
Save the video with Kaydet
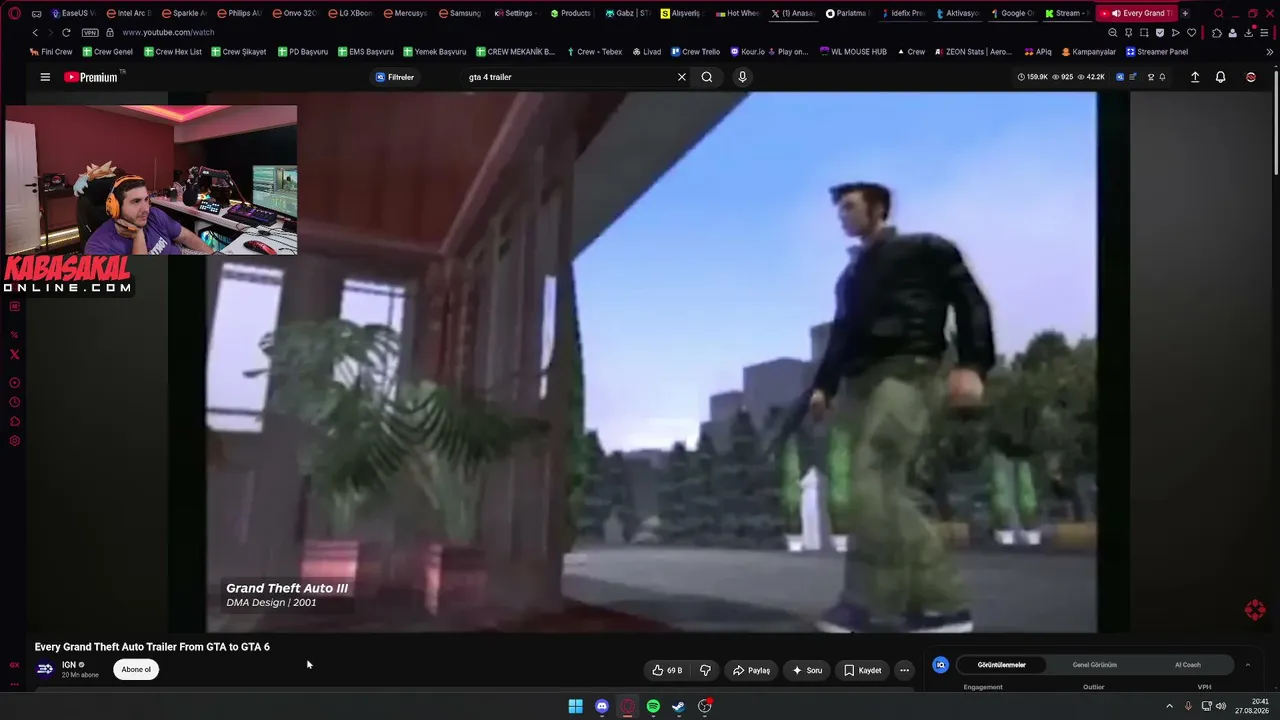click(863, 670)
